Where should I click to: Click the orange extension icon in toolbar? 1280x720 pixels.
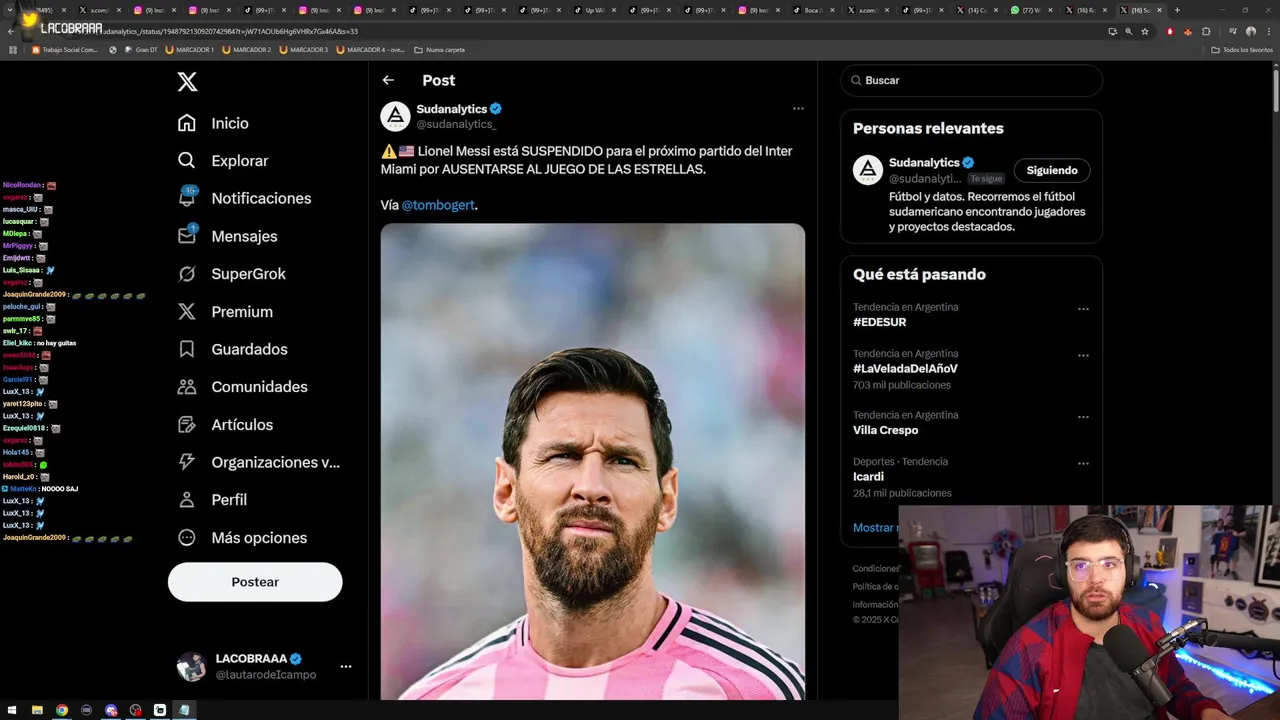(1188, 31)
